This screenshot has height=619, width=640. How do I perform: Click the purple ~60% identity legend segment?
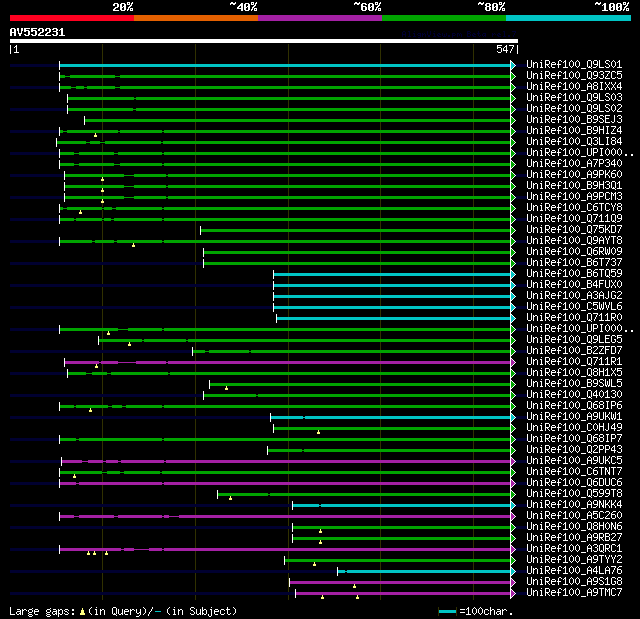pos(320,18)
